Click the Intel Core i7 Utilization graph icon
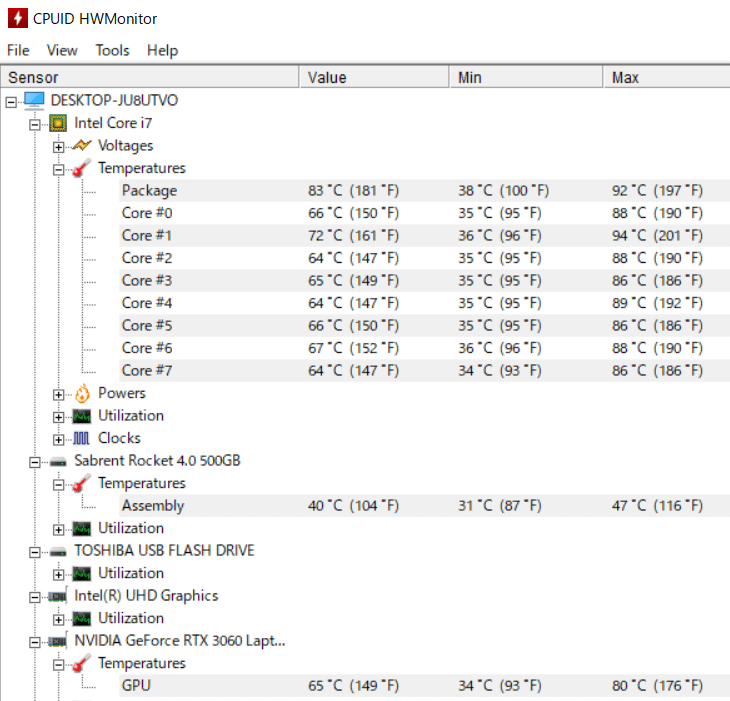This screenshot has width=730, height=701. (81, 416)
